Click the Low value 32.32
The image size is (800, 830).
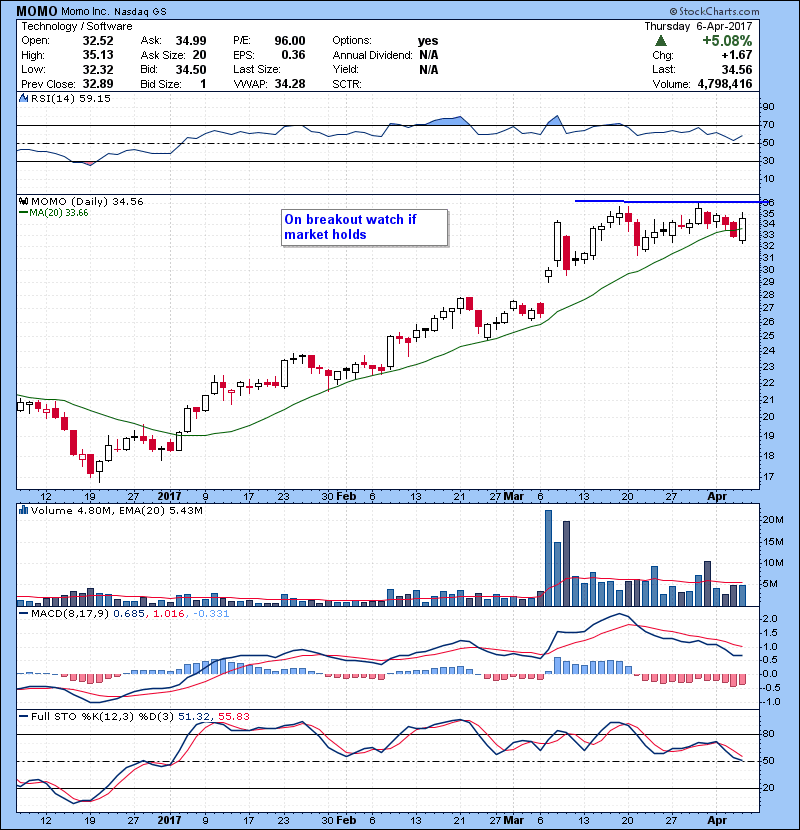coord(98,69)
